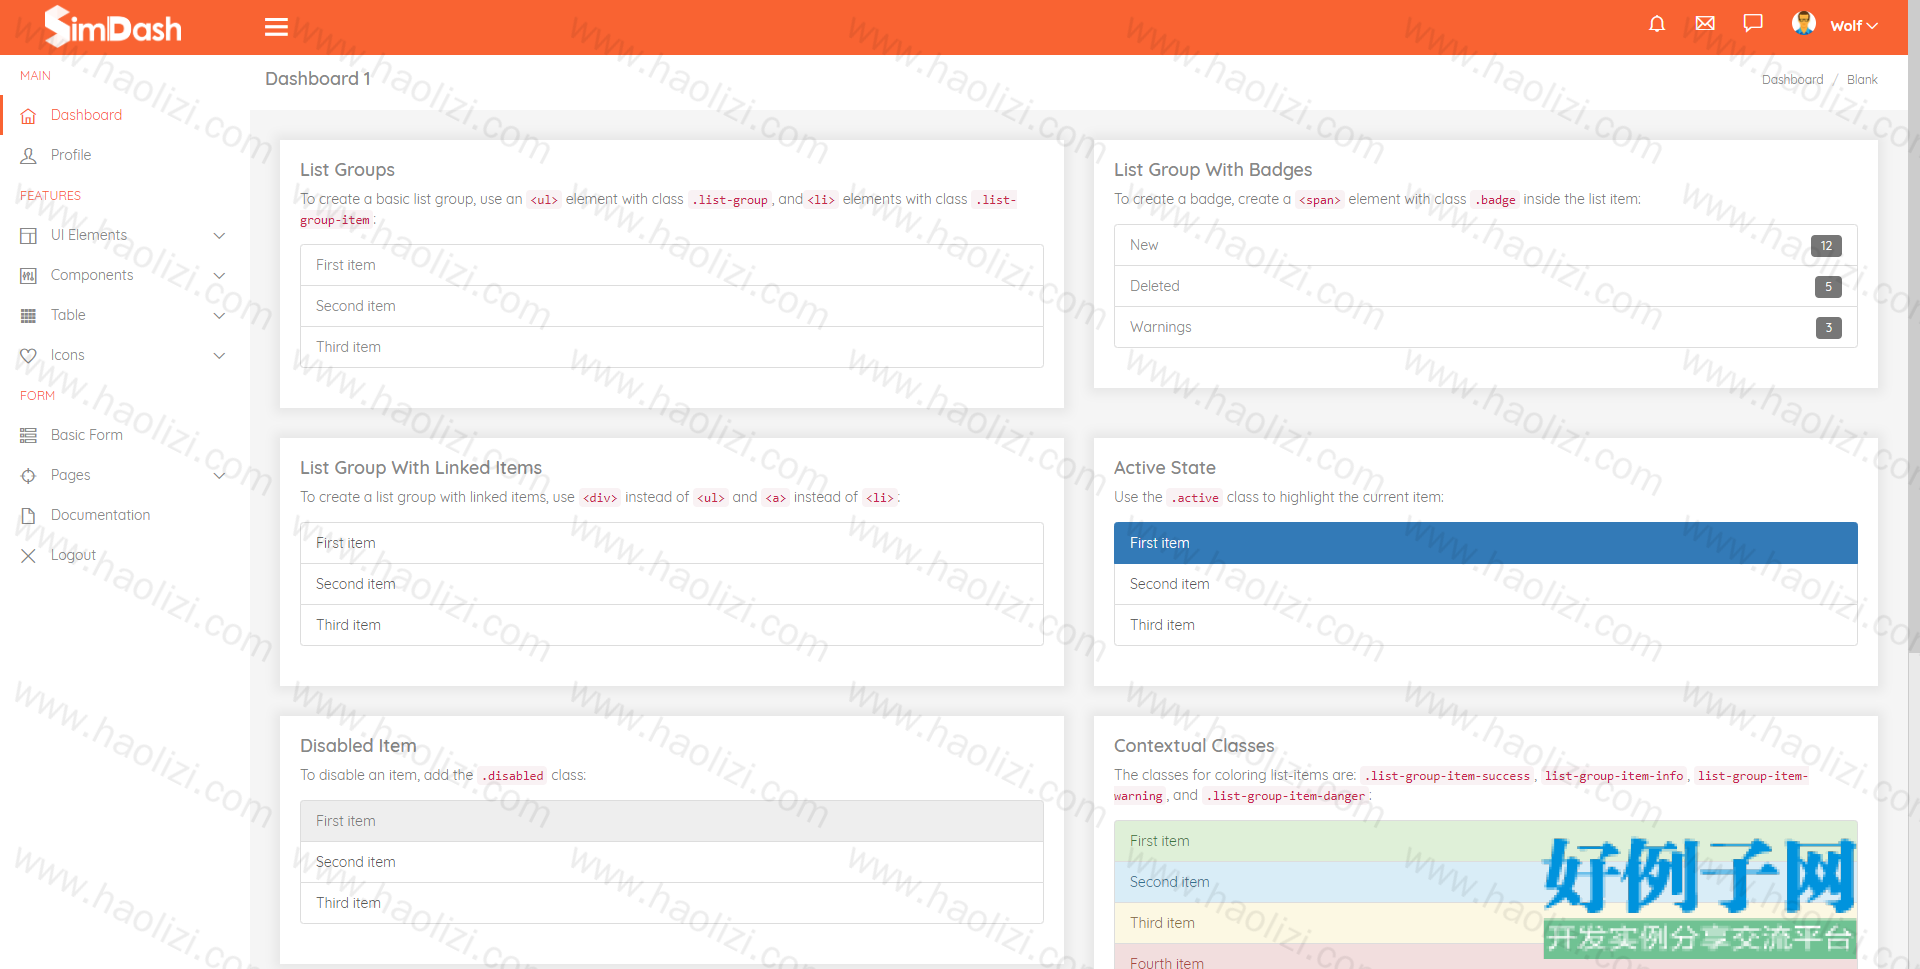Click the Logout X icon
This screenshot has width=1920, height=969.
pos(28,556)
